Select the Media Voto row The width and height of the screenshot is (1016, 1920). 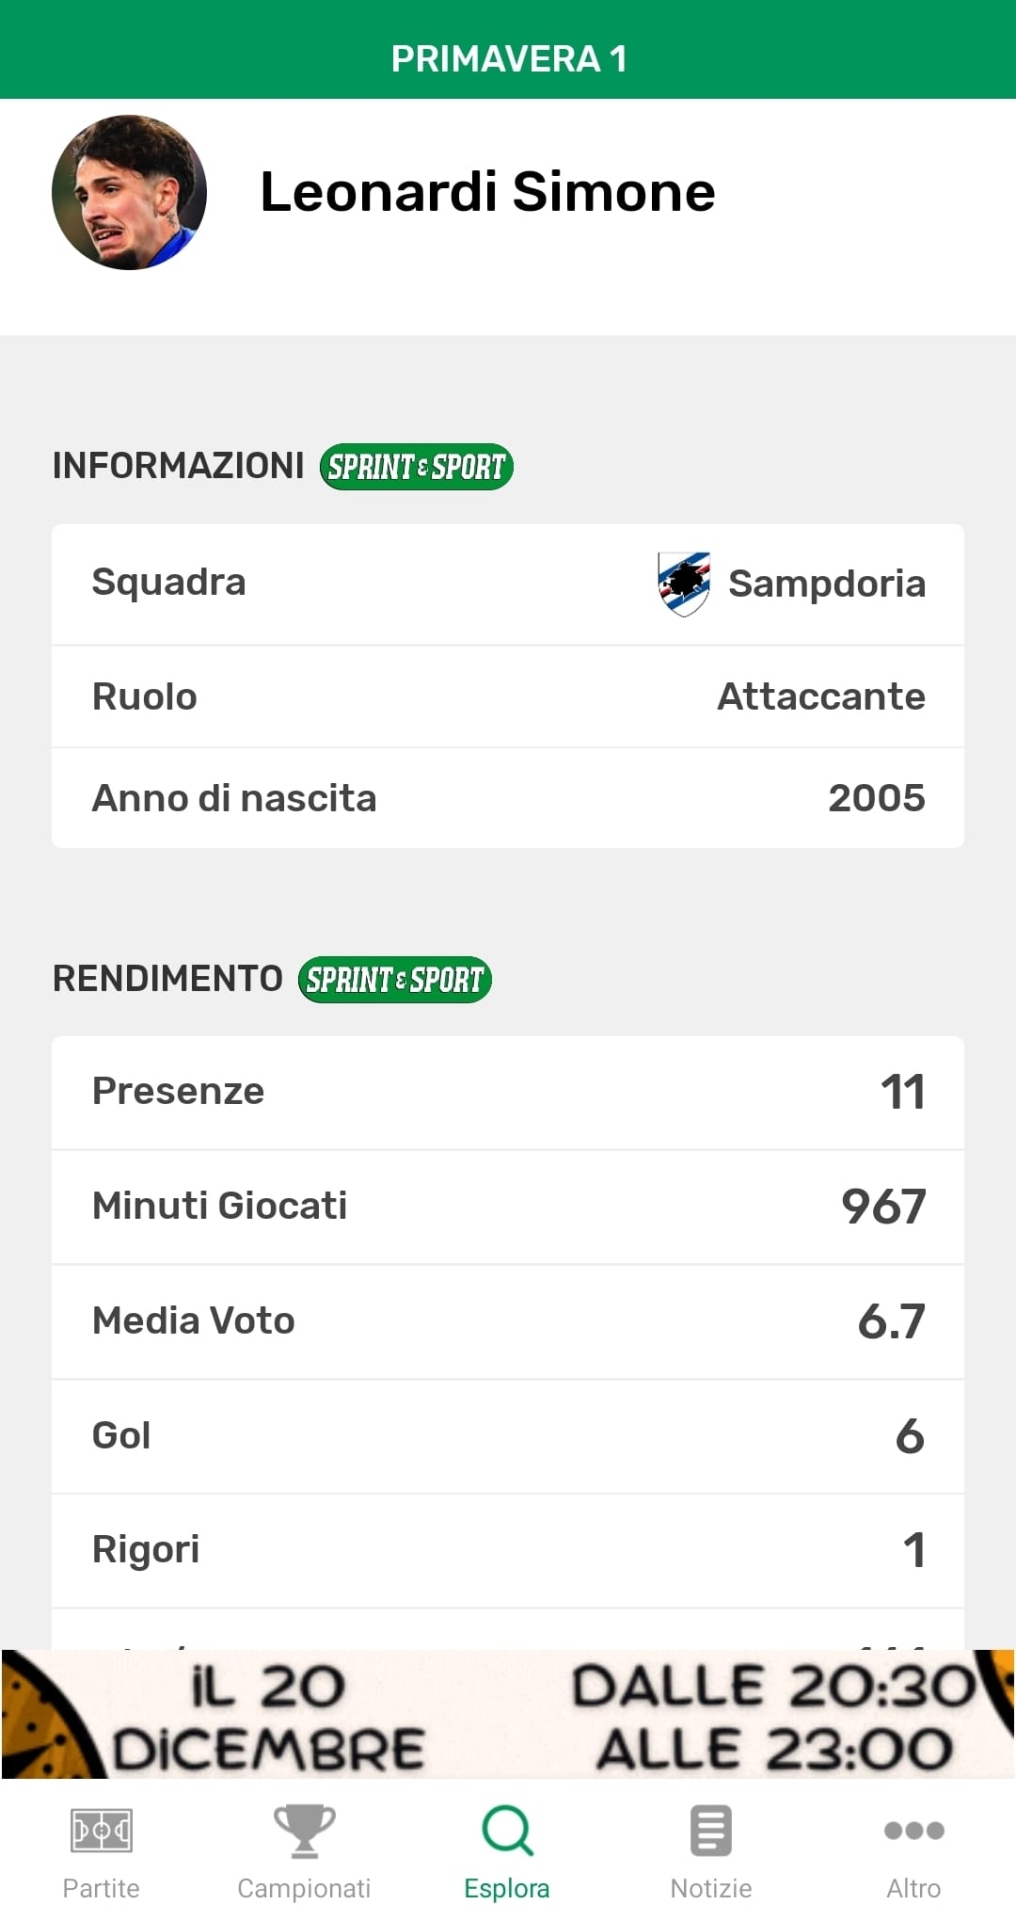[508, 1322]
